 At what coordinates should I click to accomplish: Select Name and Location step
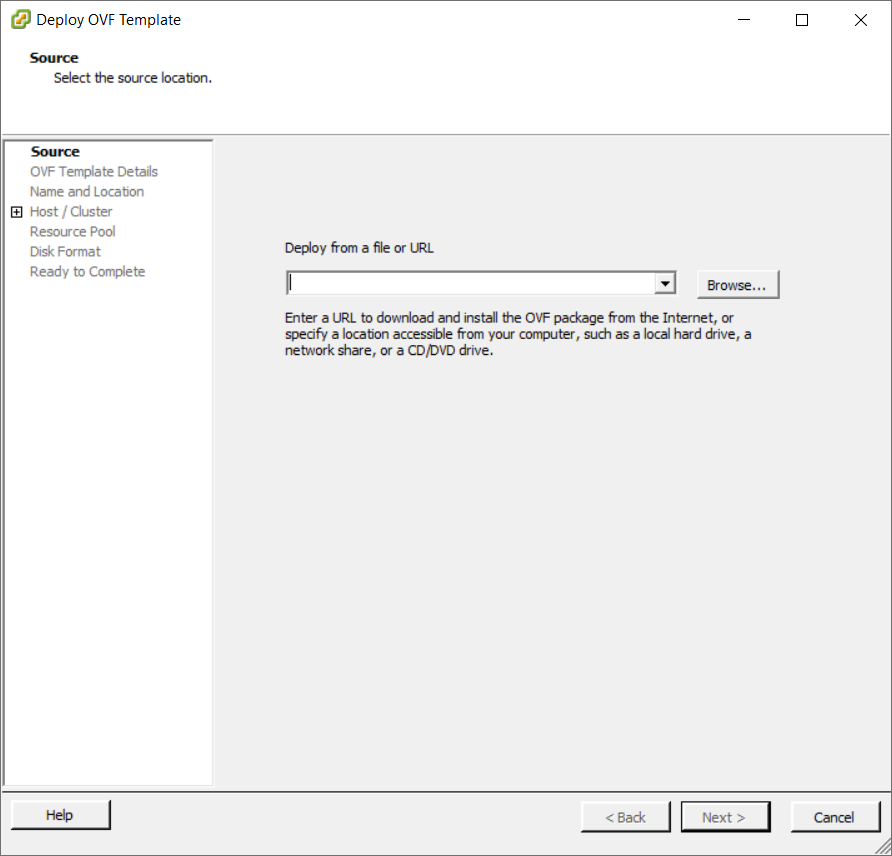tap(86, 191)
